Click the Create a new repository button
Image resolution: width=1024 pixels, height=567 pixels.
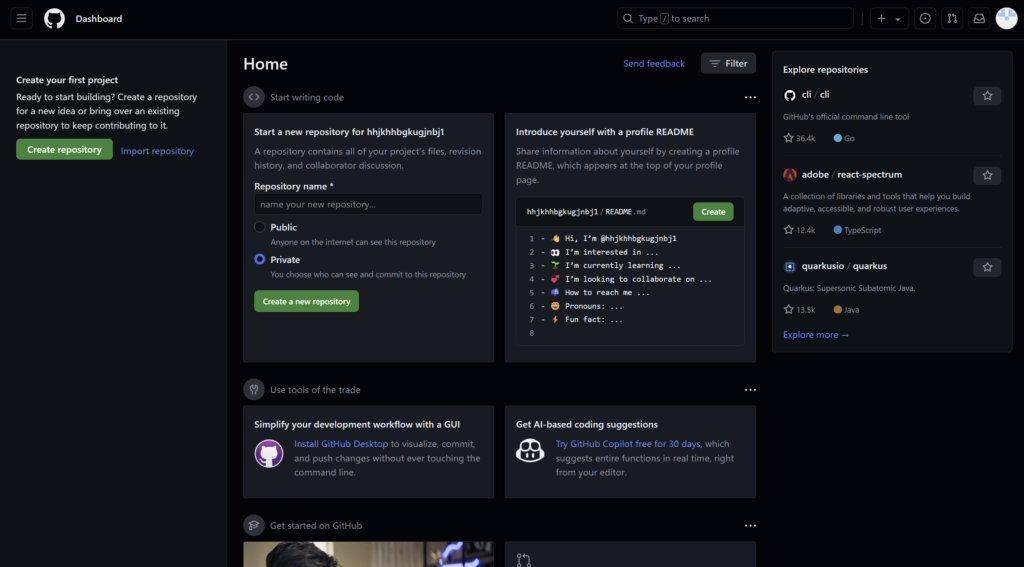[306, 301]
